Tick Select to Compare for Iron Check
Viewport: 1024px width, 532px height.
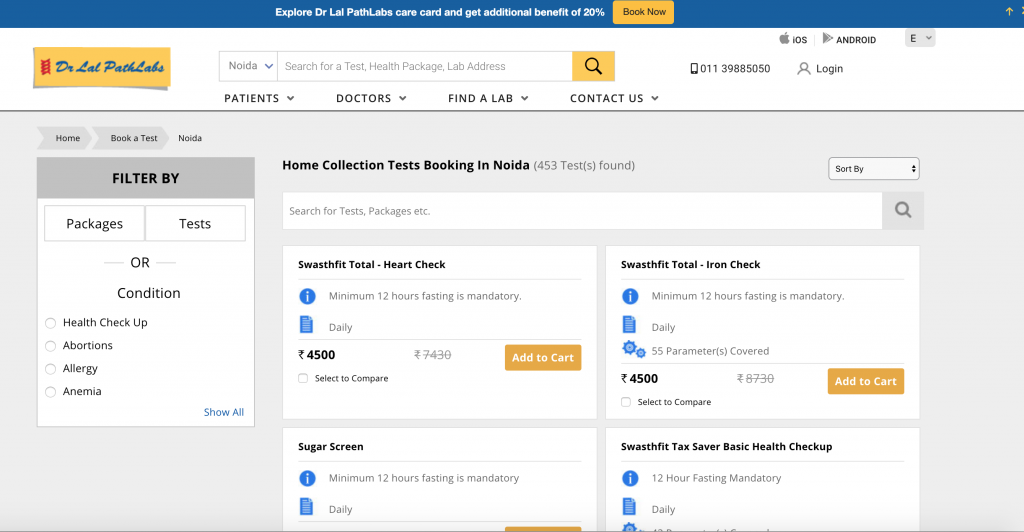(x=626, y=402)
